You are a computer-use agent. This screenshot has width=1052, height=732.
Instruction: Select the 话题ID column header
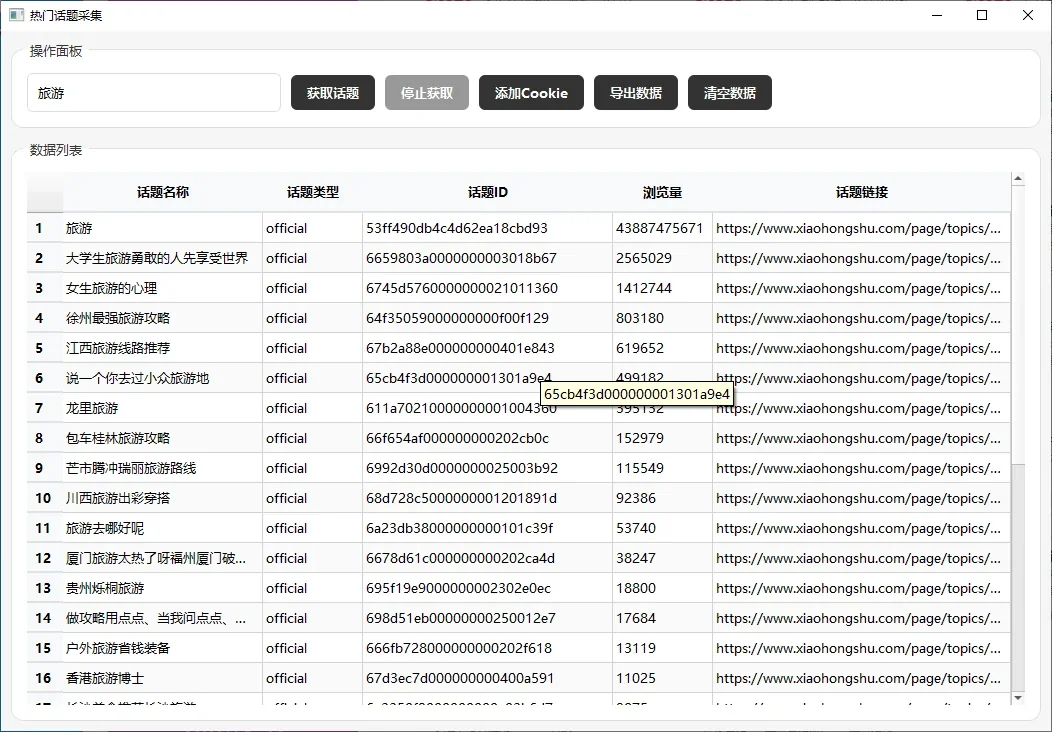[x=488, y=193]
